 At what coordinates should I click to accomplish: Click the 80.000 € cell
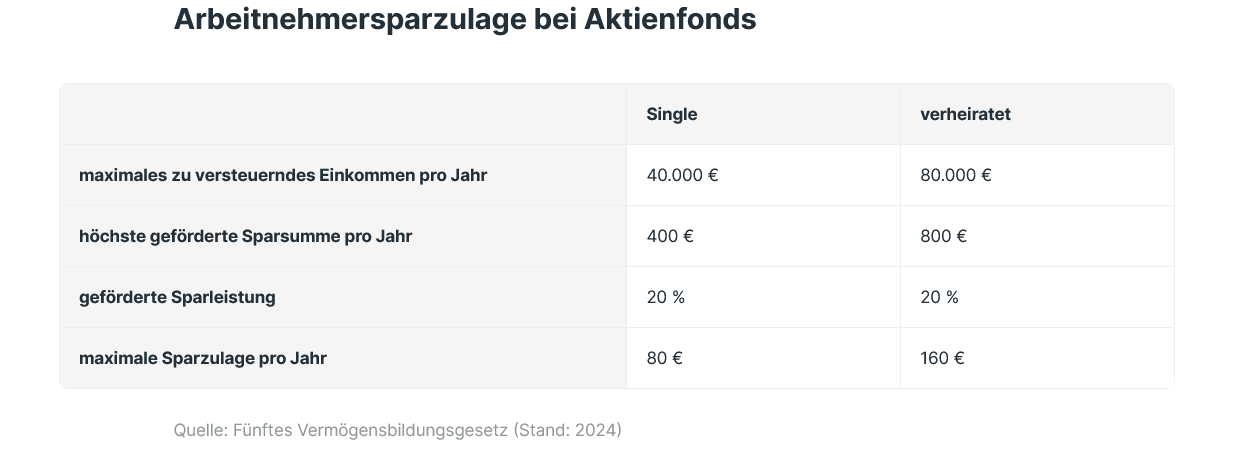pyautogui.click(x=955, y=175)
